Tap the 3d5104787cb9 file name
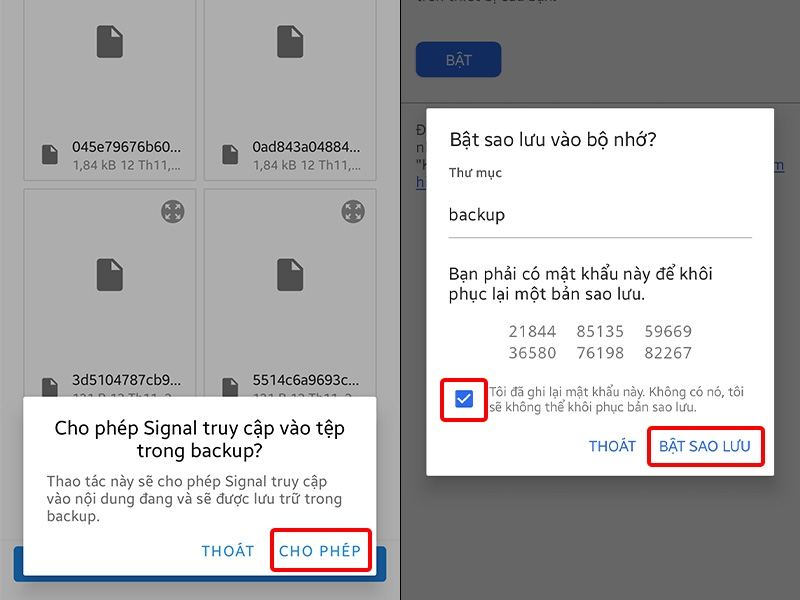 coord(126,380)
